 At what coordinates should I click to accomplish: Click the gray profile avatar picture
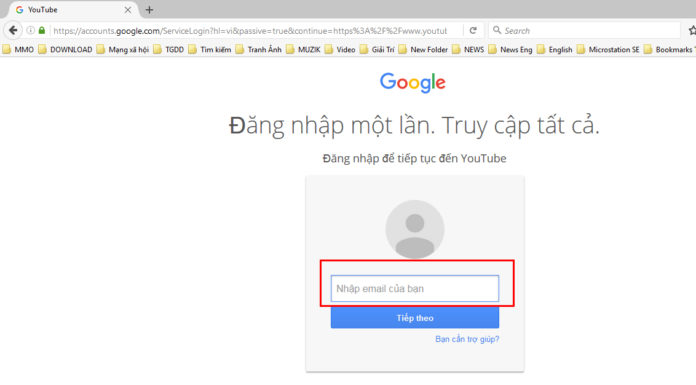pos(415,229)
